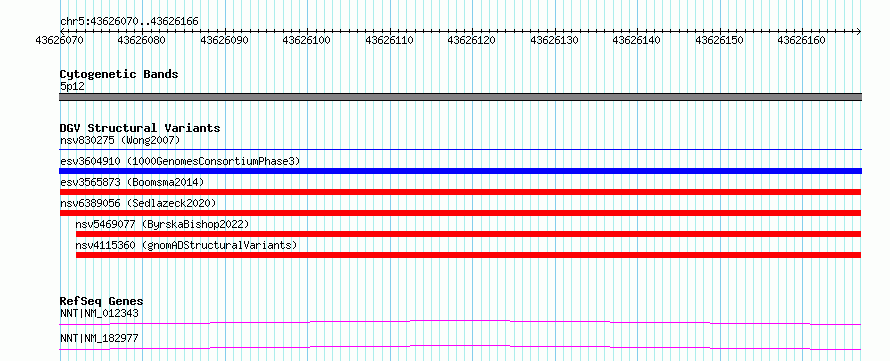Click the red nsv6389056 variant bar
Viewport: 890px width, 361px height.
[460, 213]
